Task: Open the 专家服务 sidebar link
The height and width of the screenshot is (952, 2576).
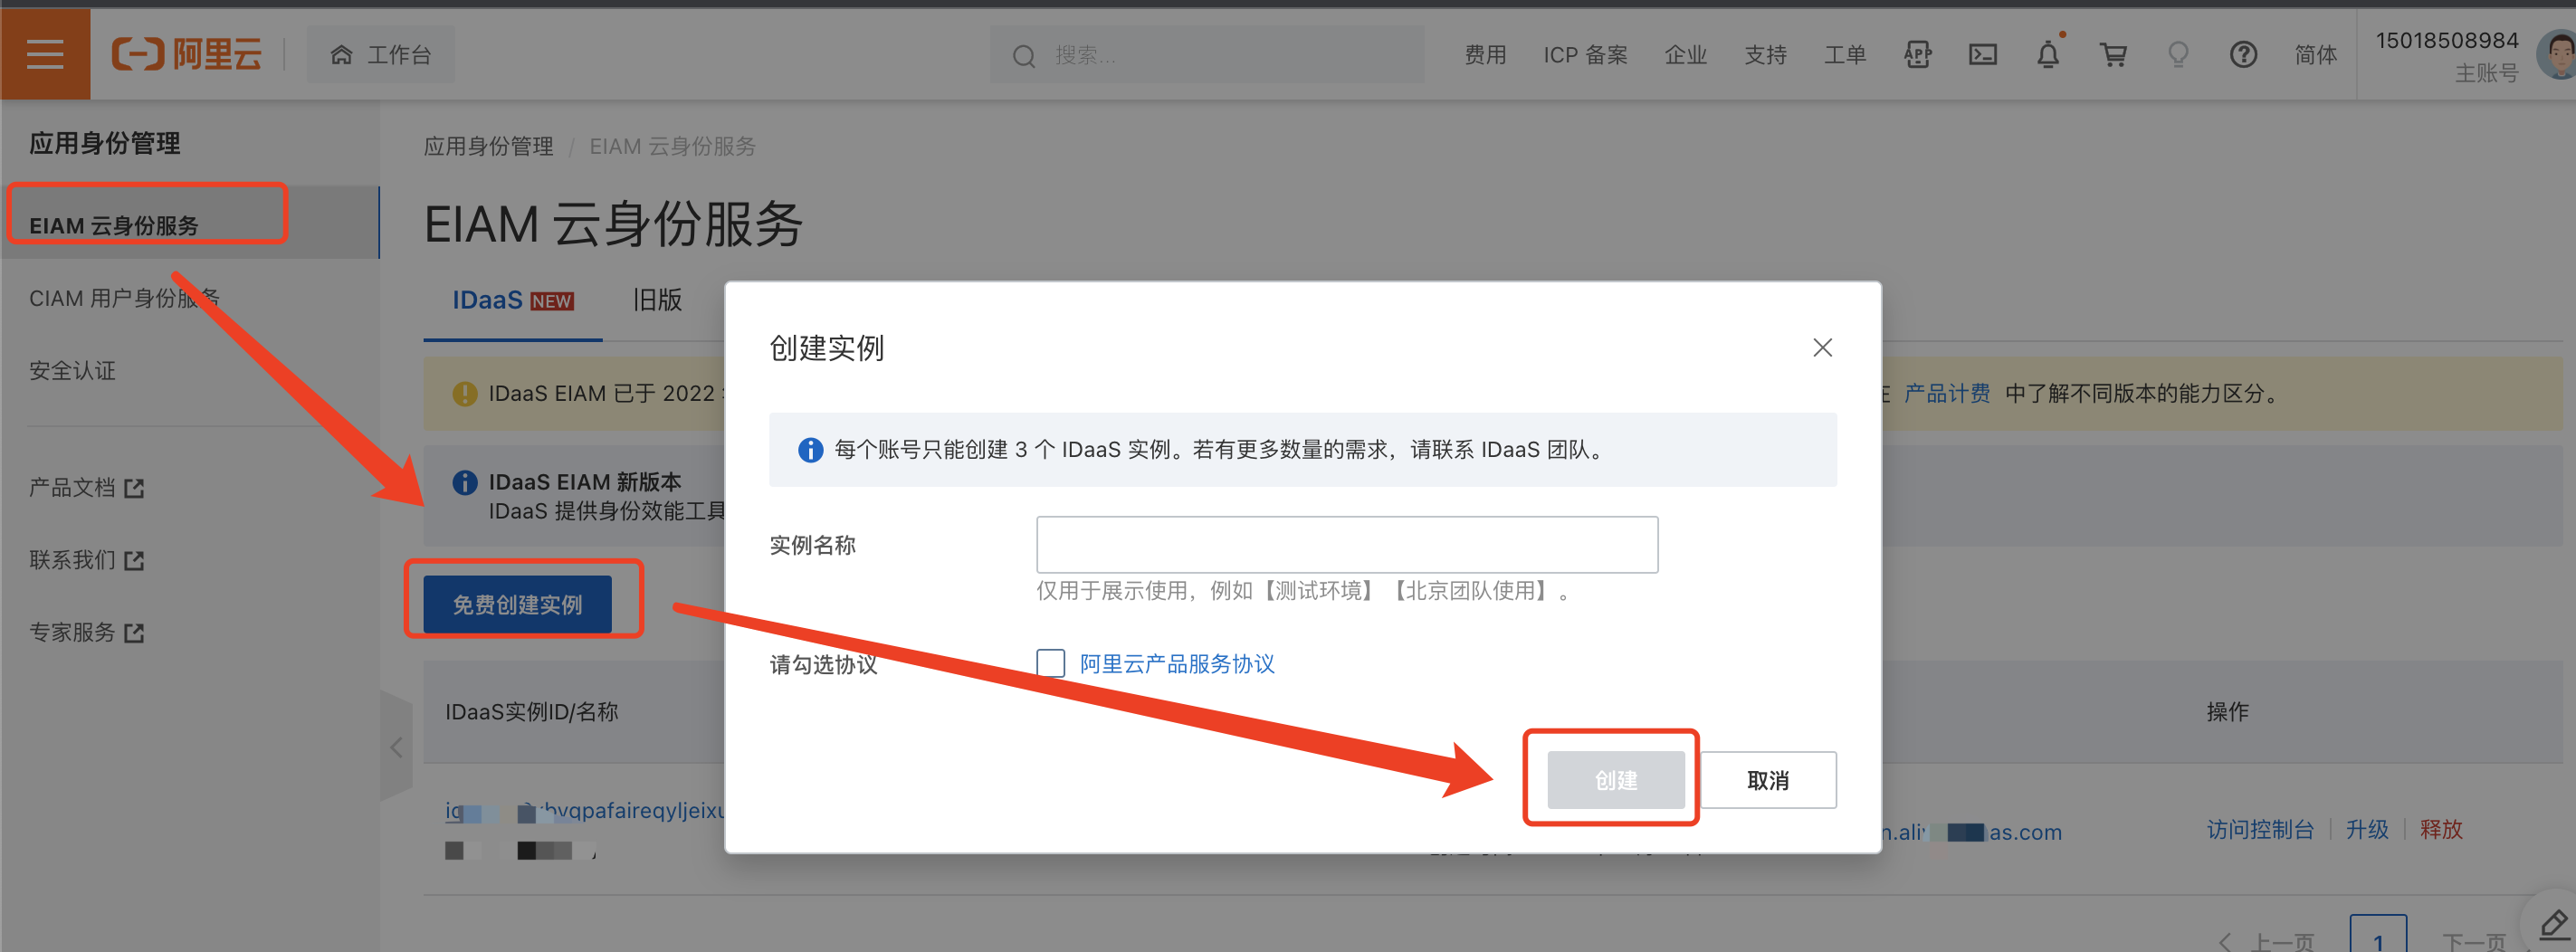Action: [72, 632]
